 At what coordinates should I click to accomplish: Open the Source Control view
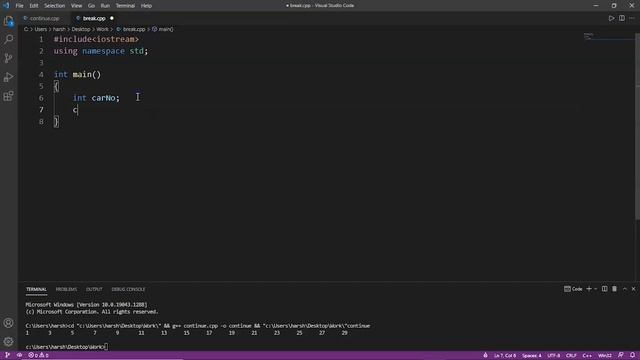(x=9, y=58)
